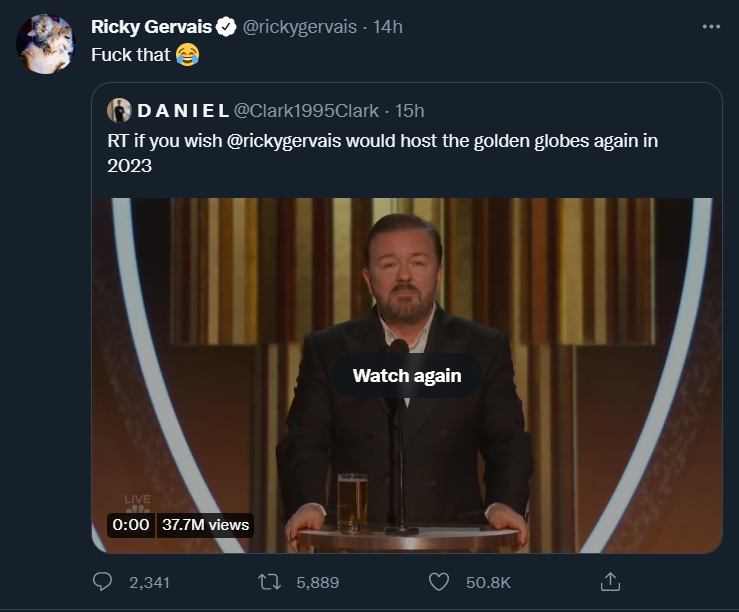Screen dimensions: 739x612
Task: Like the tweet with heart icon
Action: 439,581
